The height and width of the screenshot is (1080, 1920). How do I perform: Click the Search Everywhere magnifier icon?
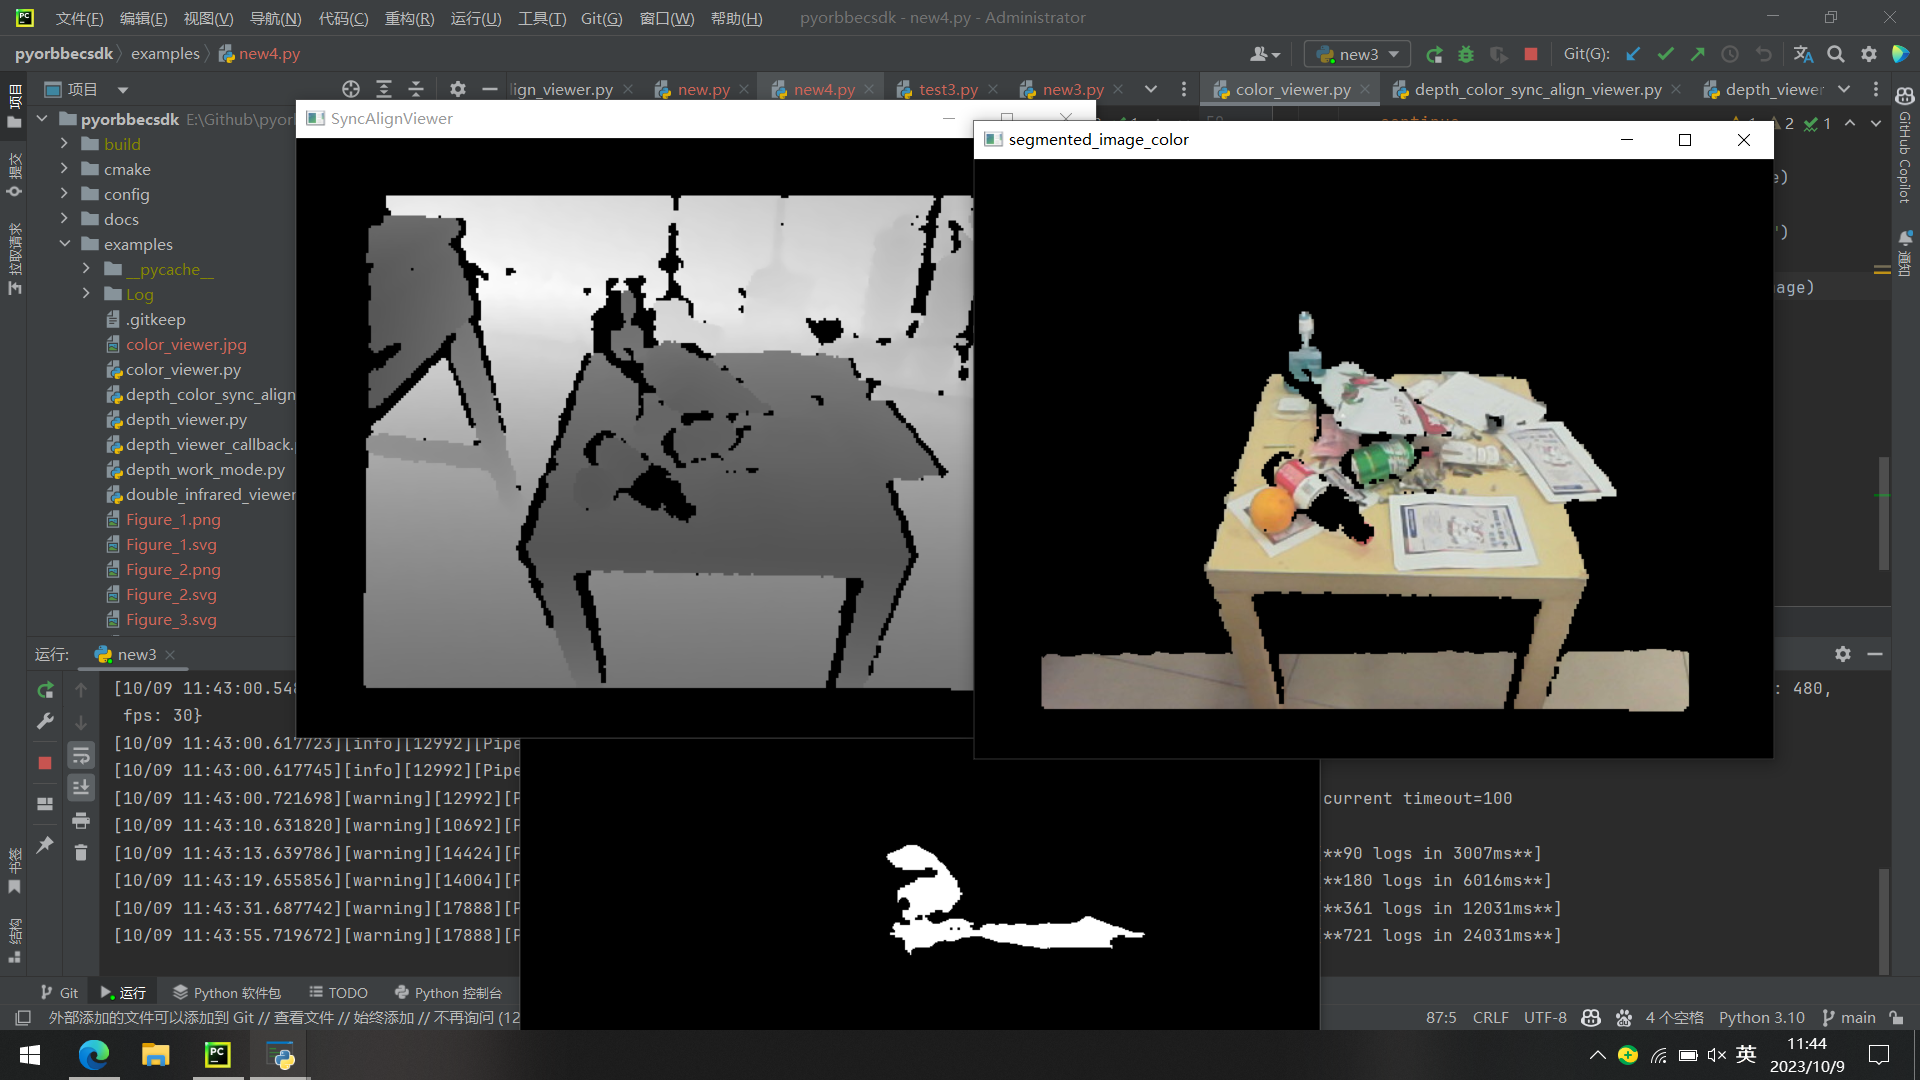tap(1836, 54)
